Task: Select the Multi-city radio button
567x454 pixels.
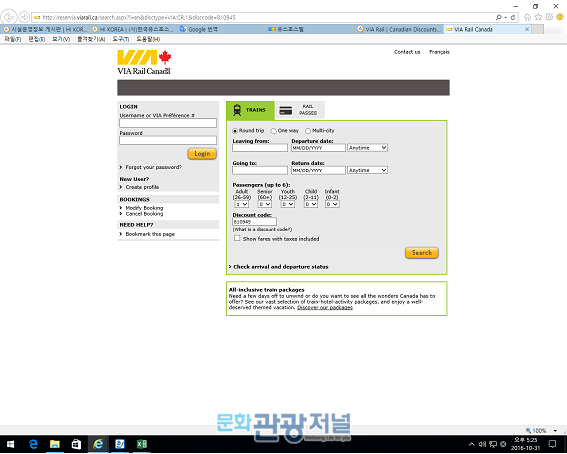Action: [x=308, y=131]
